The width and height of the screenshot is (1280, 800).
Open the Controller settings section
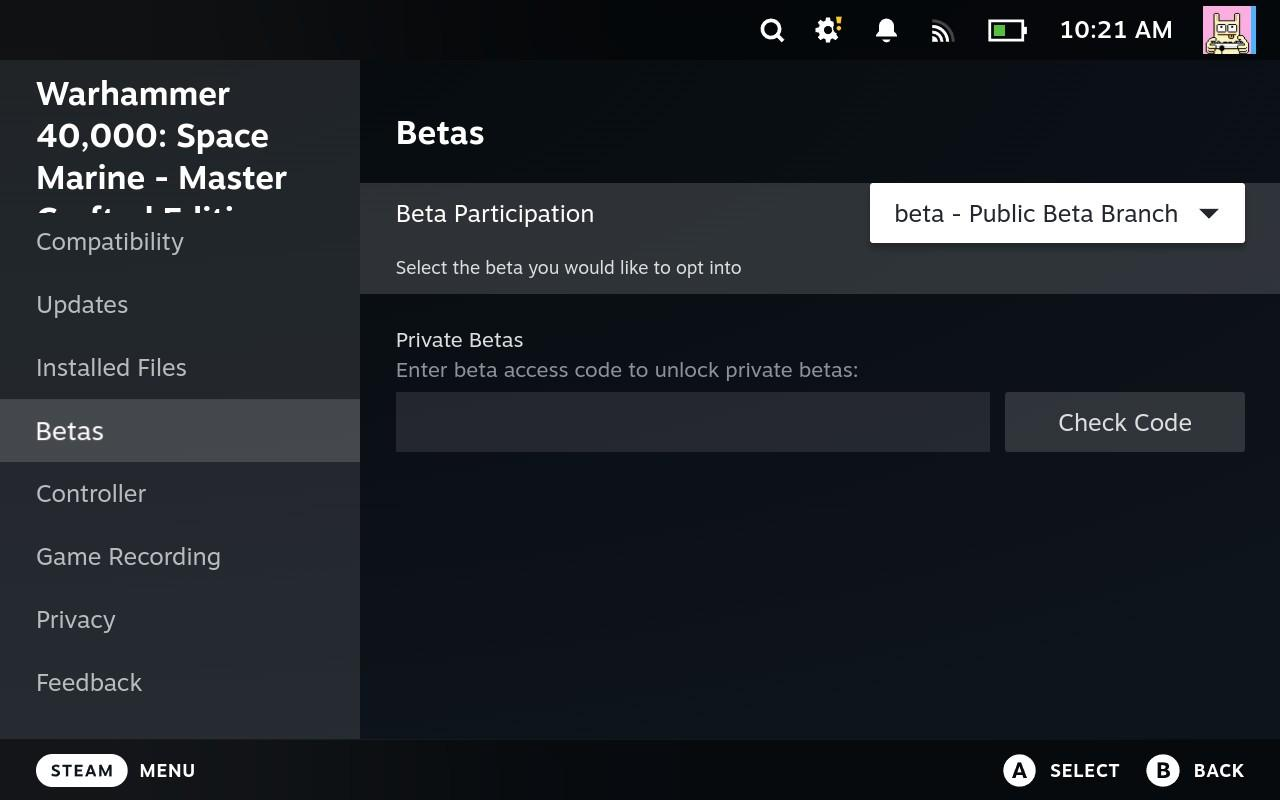point(91,494)
